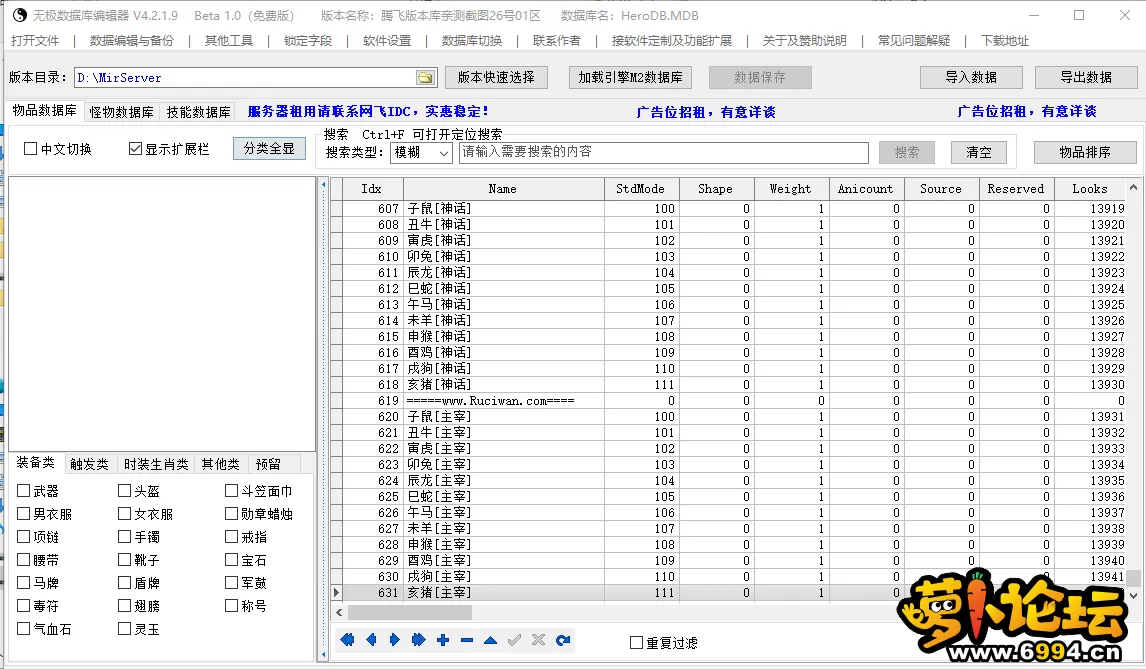The height and width of the screenshot is (669, 1146).
Task: Click 分类全显 button
Action: pos(269,148)
